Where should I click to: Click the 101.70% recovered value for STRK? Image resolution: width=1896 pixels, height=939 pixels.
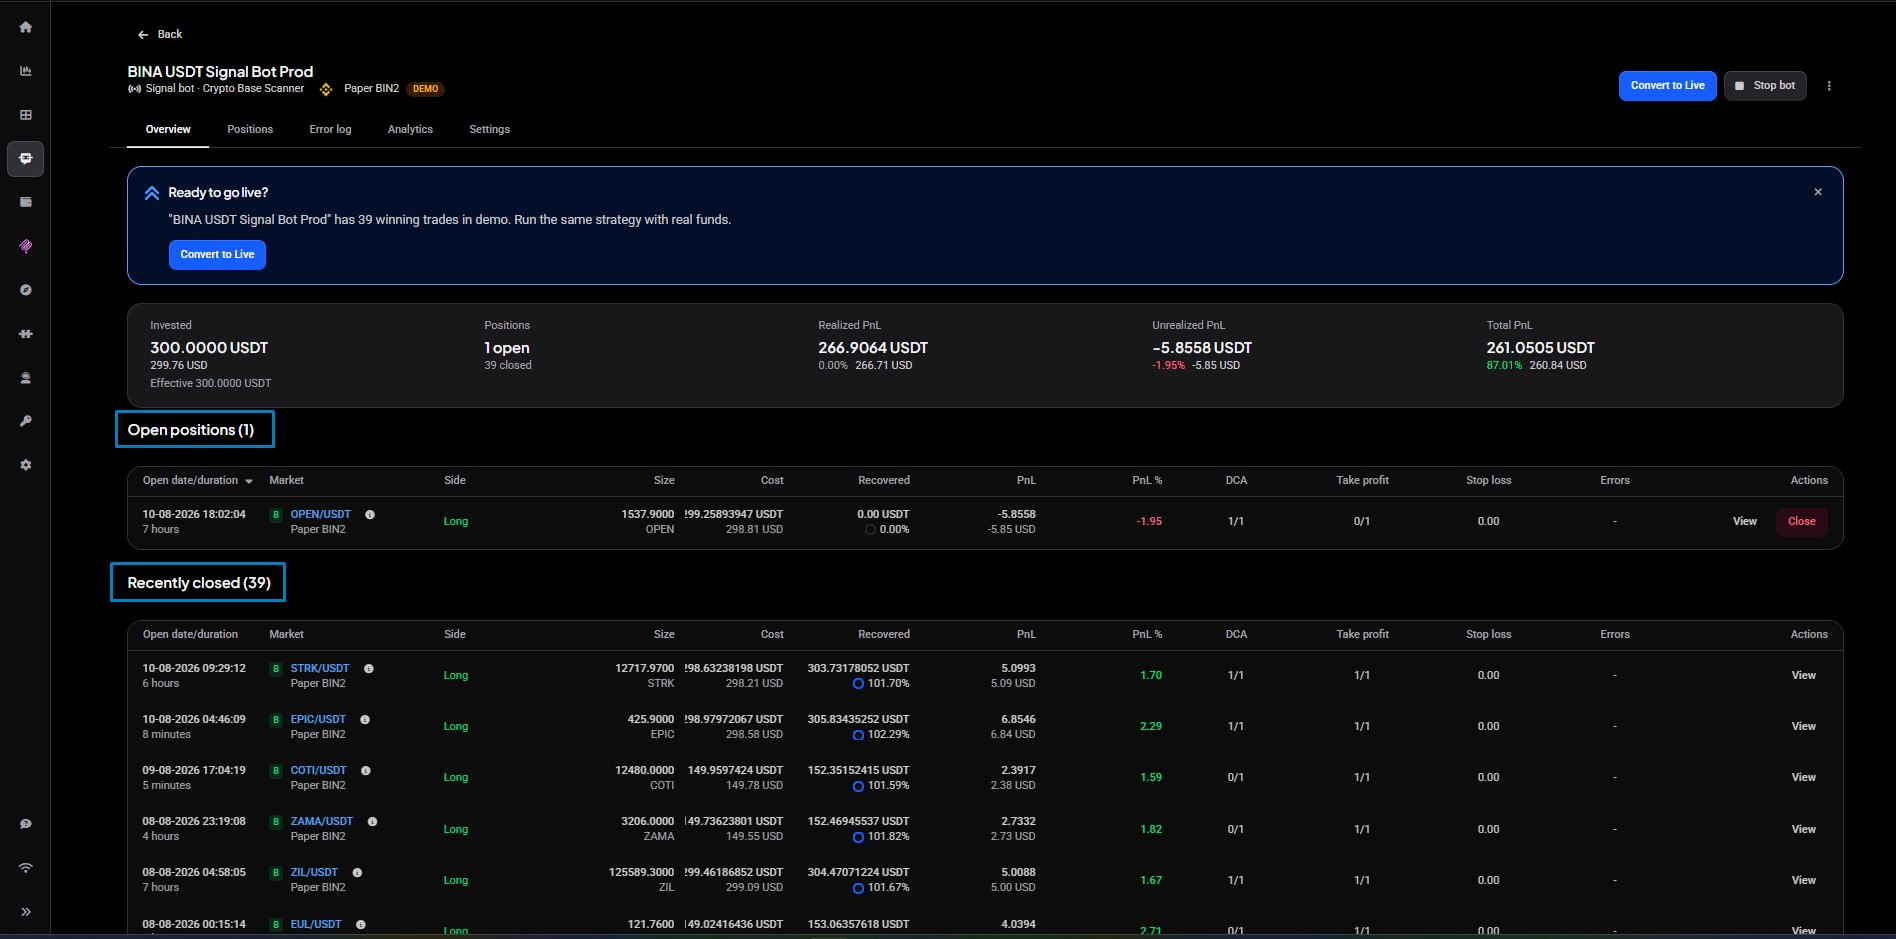pos(888,684)
